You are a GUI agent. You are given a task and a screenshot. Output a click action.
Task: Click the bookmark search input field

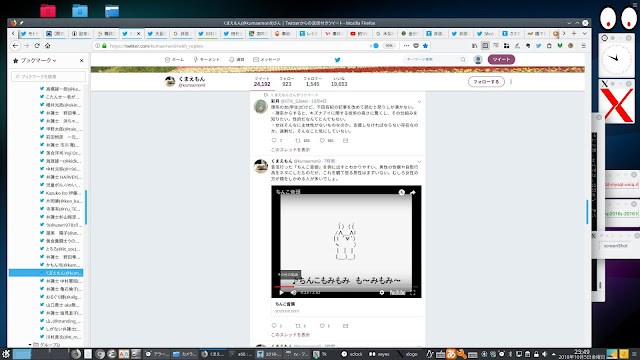(x=49, y=76)
